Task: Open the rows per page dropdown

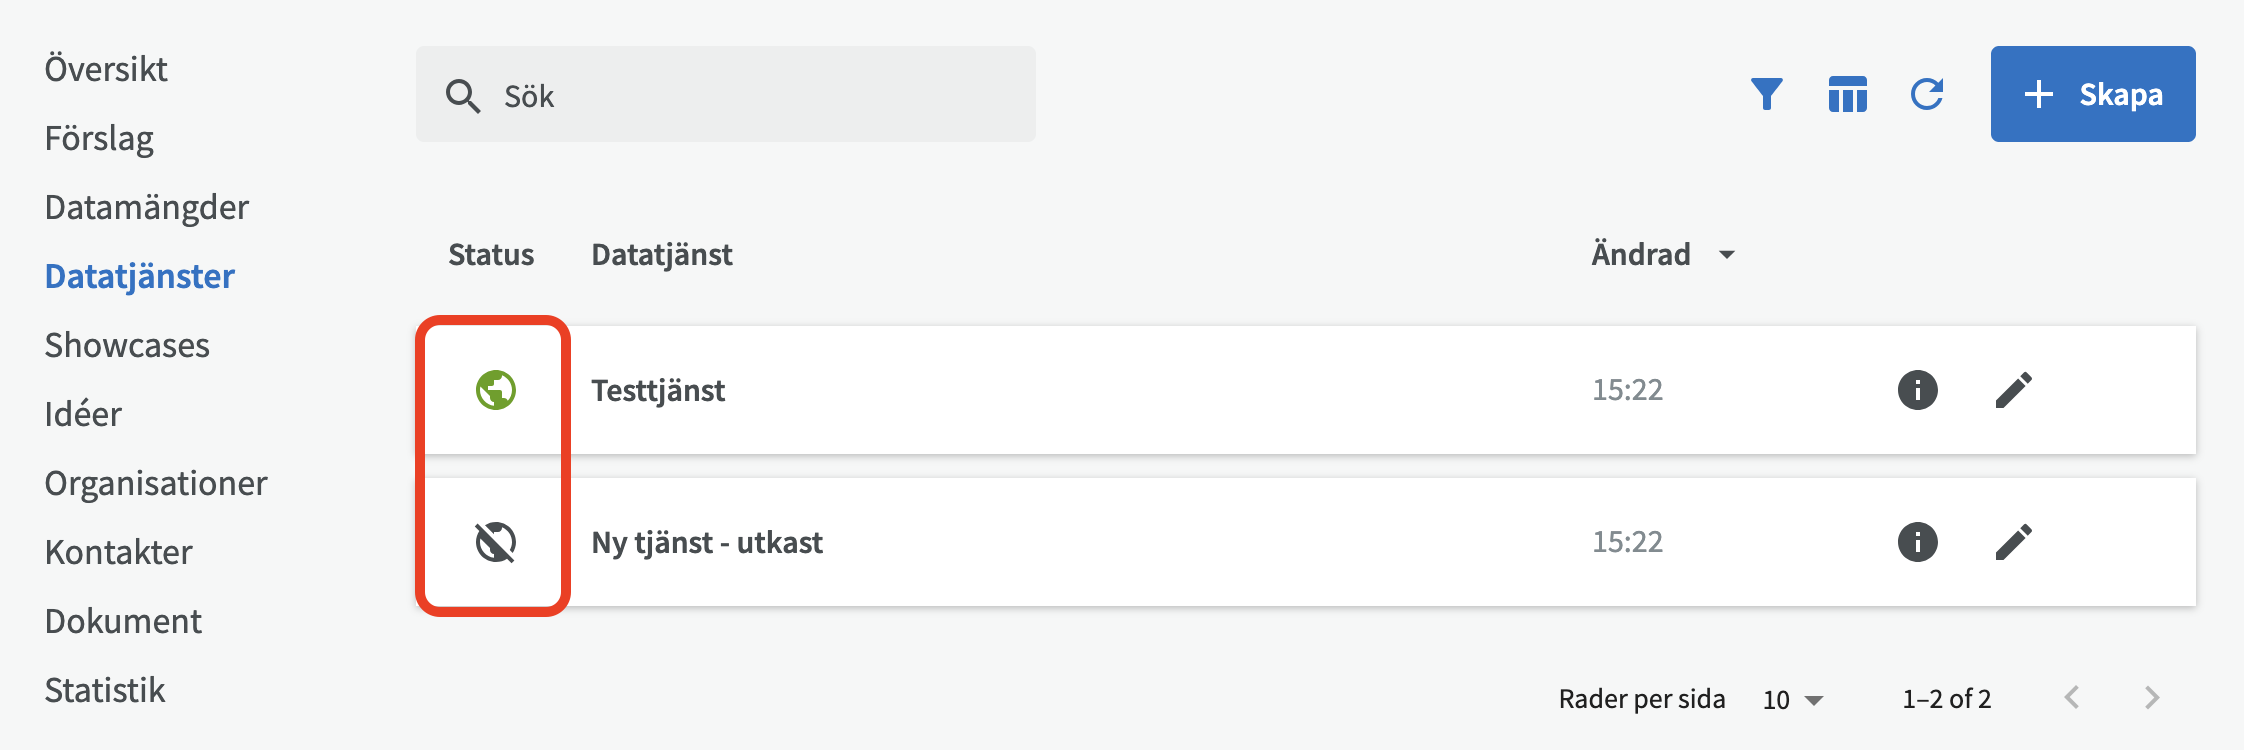Action: [1794, 699]
